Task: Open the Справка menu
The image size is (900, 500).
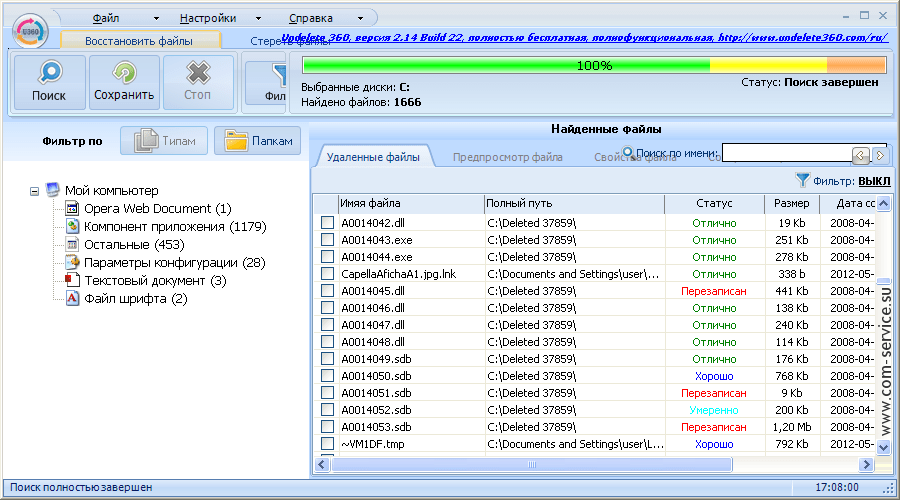Action: (x=311, y=18)
